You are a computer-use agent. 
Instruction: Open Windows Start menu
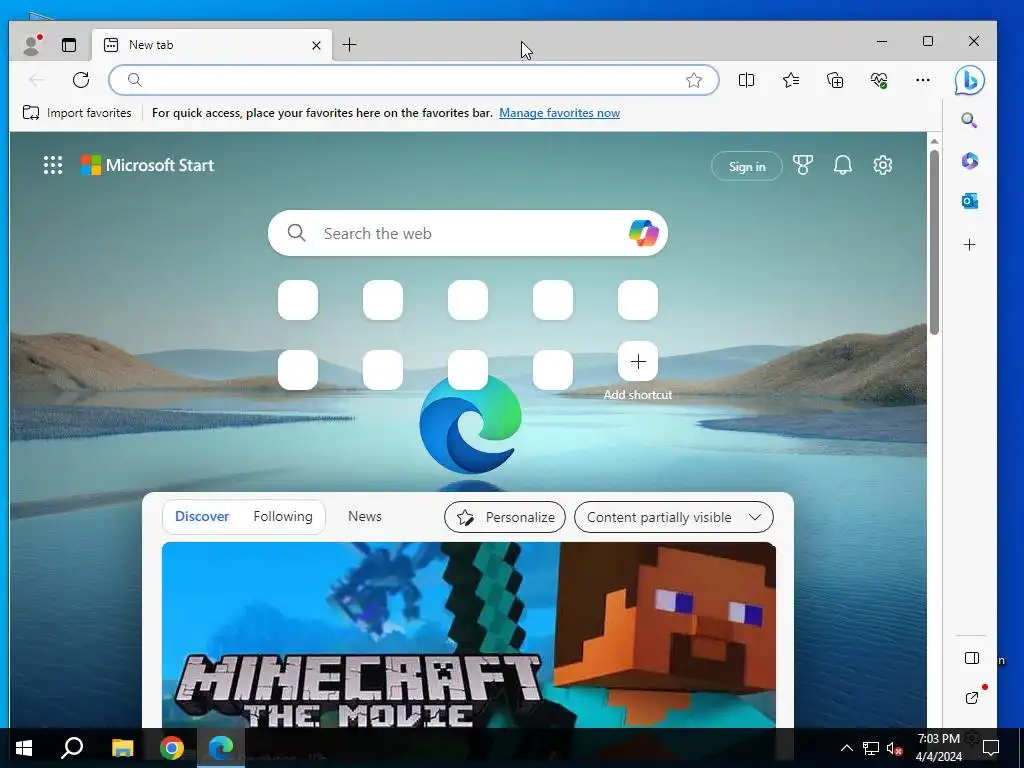click(24, 748)
